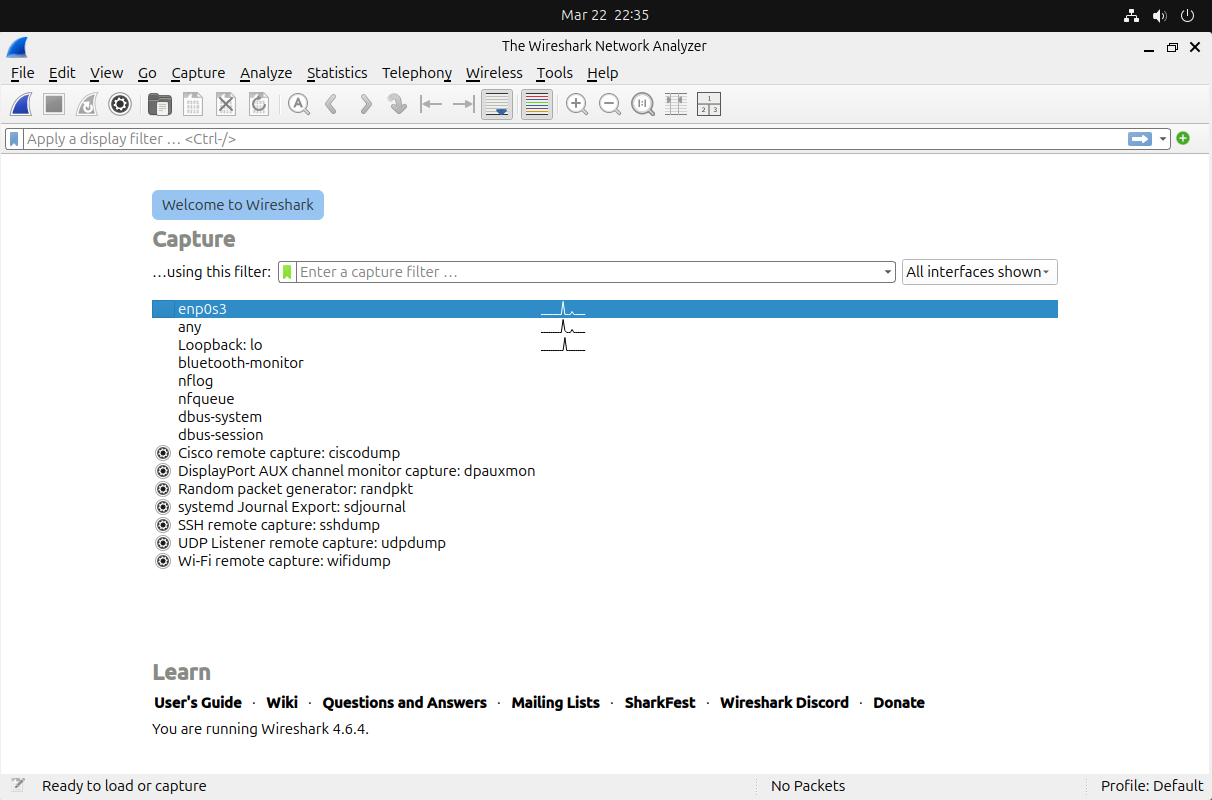Start capturing packets with the shark fin icon
This screenshot has width=1212, height=800.
click(x=22, y=104)
